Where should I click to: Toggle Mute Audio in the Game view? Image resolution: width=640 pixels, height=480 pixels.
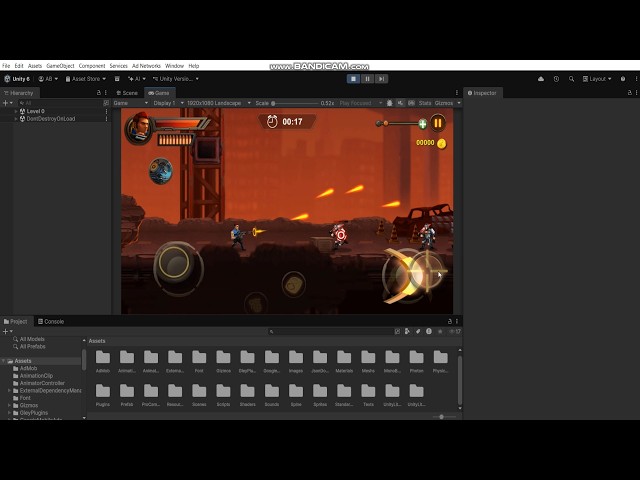click(x=400, y=103)
